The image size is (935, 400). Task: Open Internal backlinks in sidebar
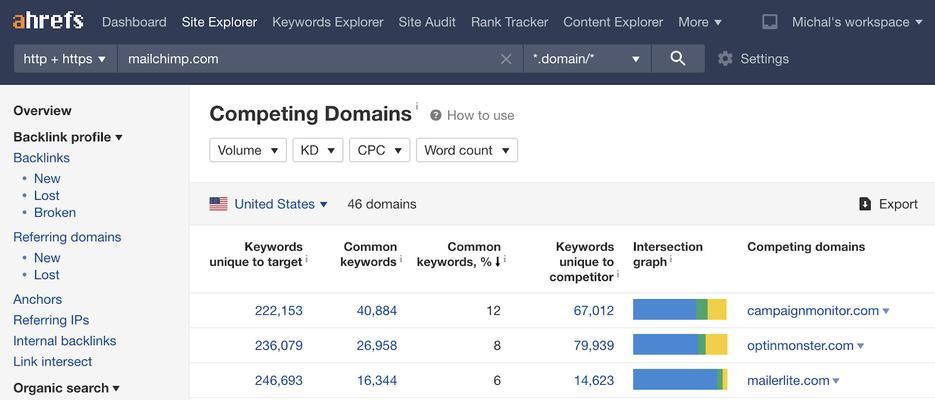[x=64, y=341]
